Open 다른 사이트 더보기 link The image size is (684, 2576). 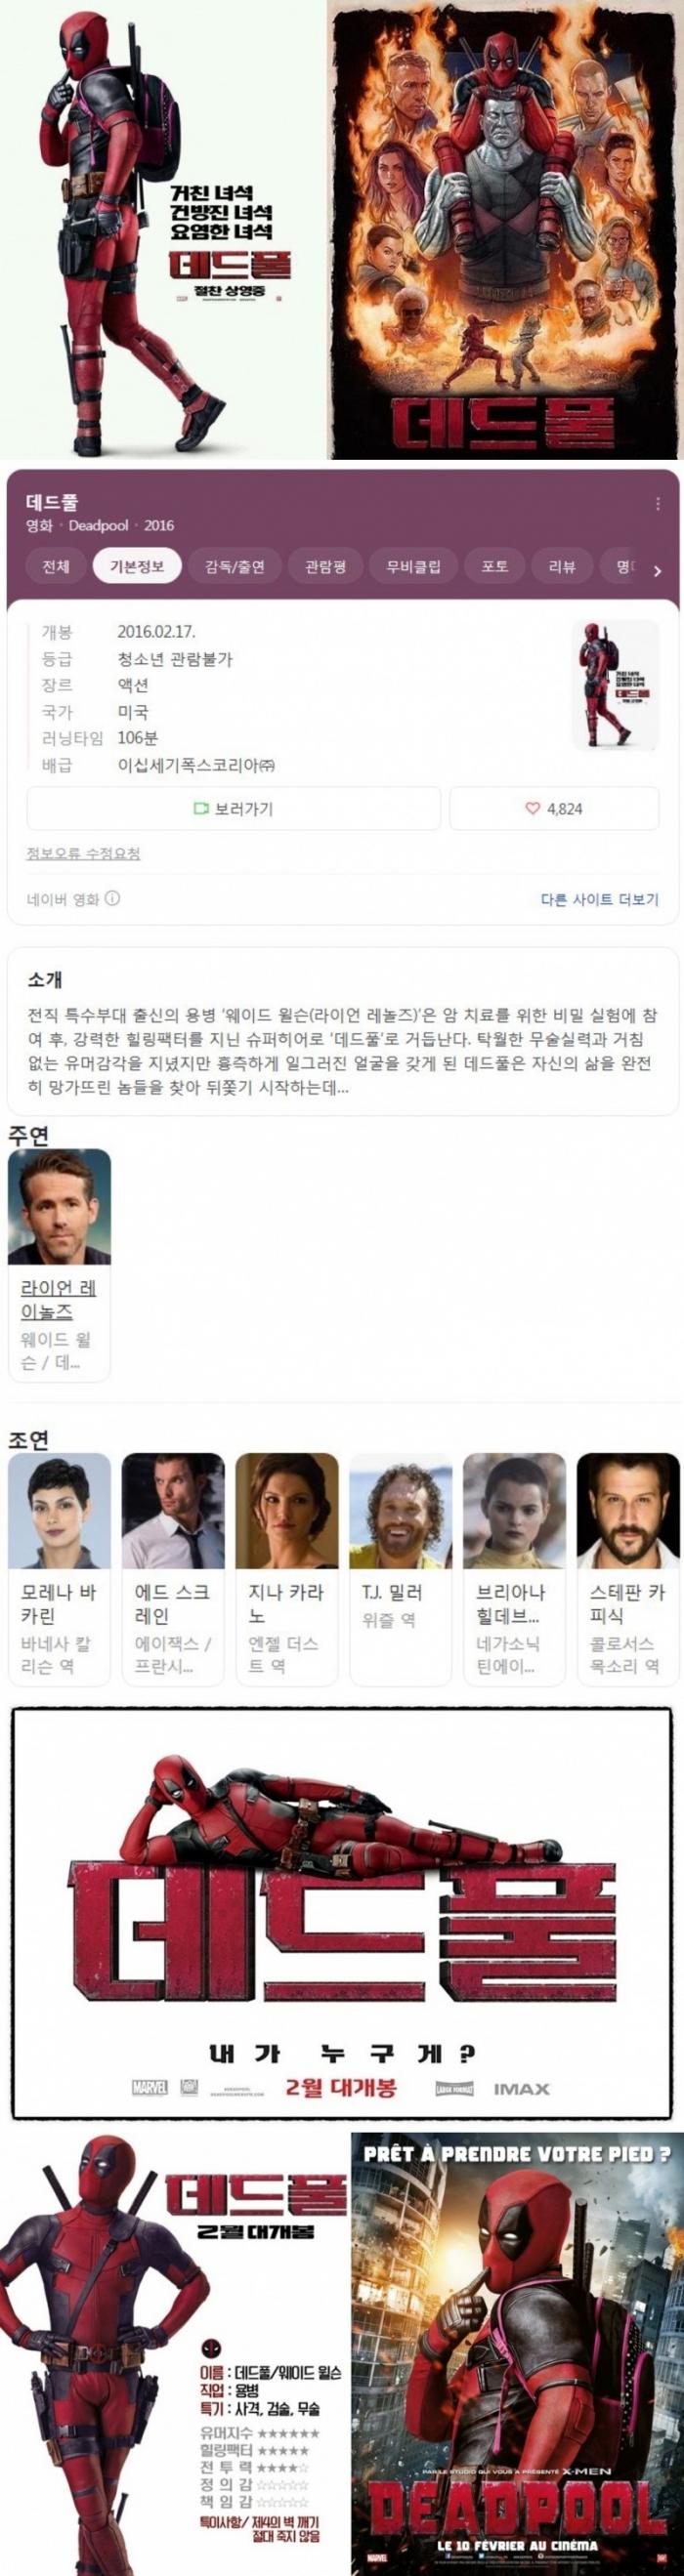tap(600, 899)
